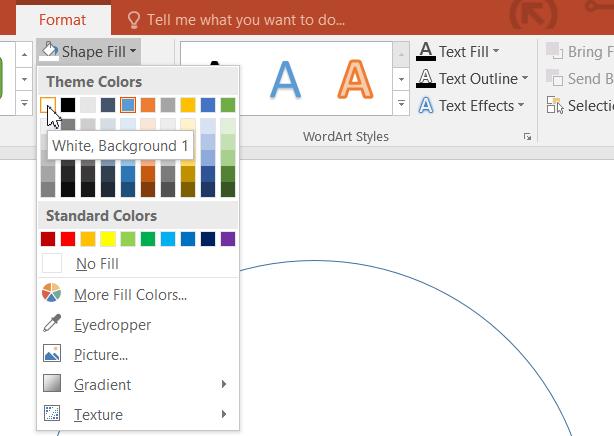
Task: Click the More Fill Colors color wheel icon
Action: (x=53, y=294)
